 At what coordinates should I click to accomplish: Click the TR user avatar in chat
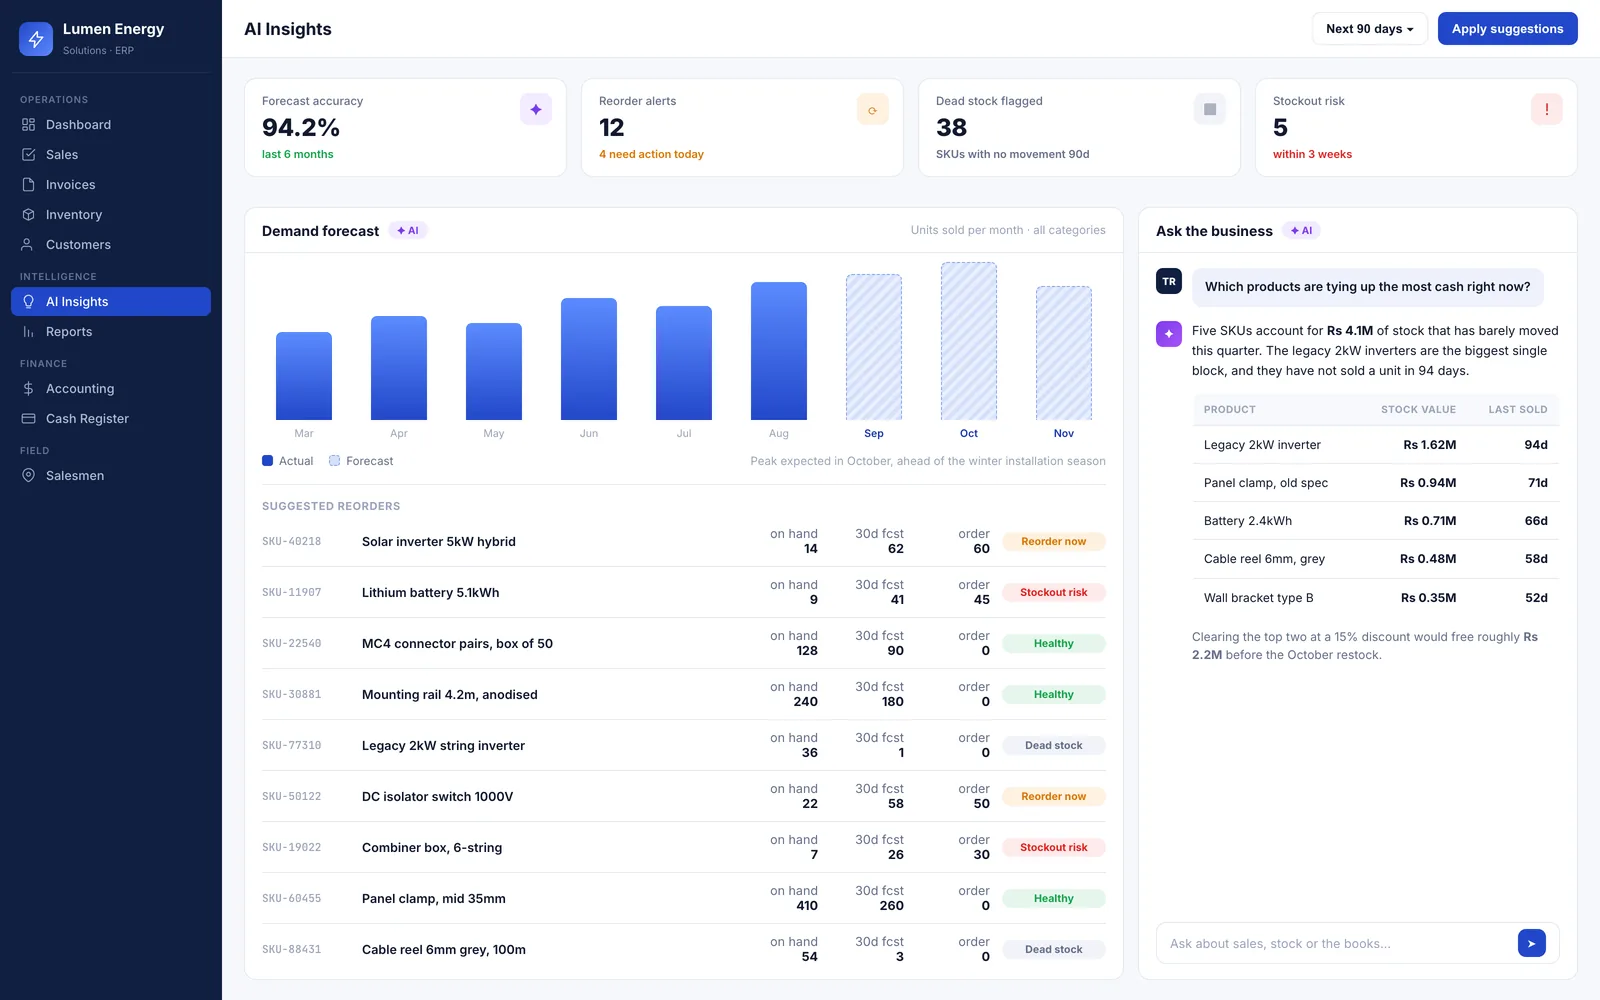pos(1169,282)
